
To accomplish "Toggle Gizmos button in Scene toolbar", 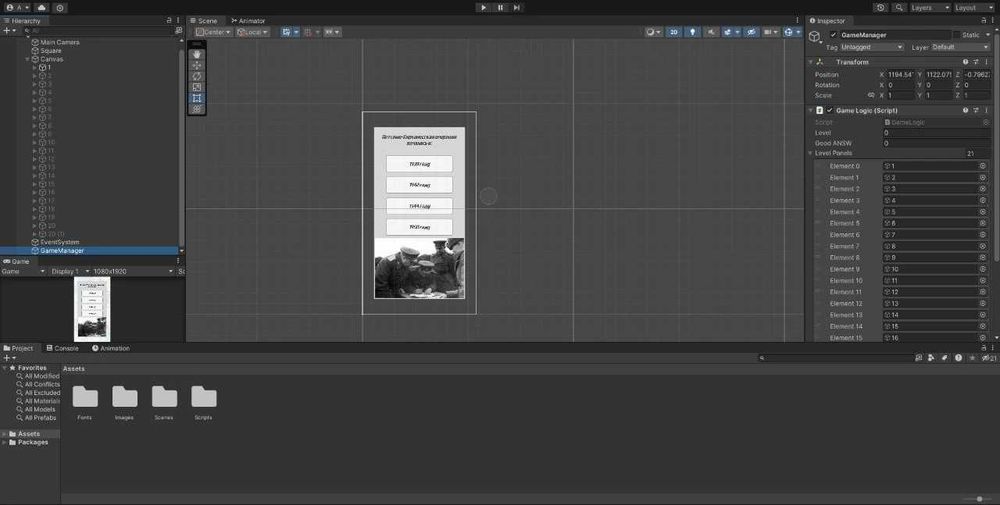I will click(788, 32).
